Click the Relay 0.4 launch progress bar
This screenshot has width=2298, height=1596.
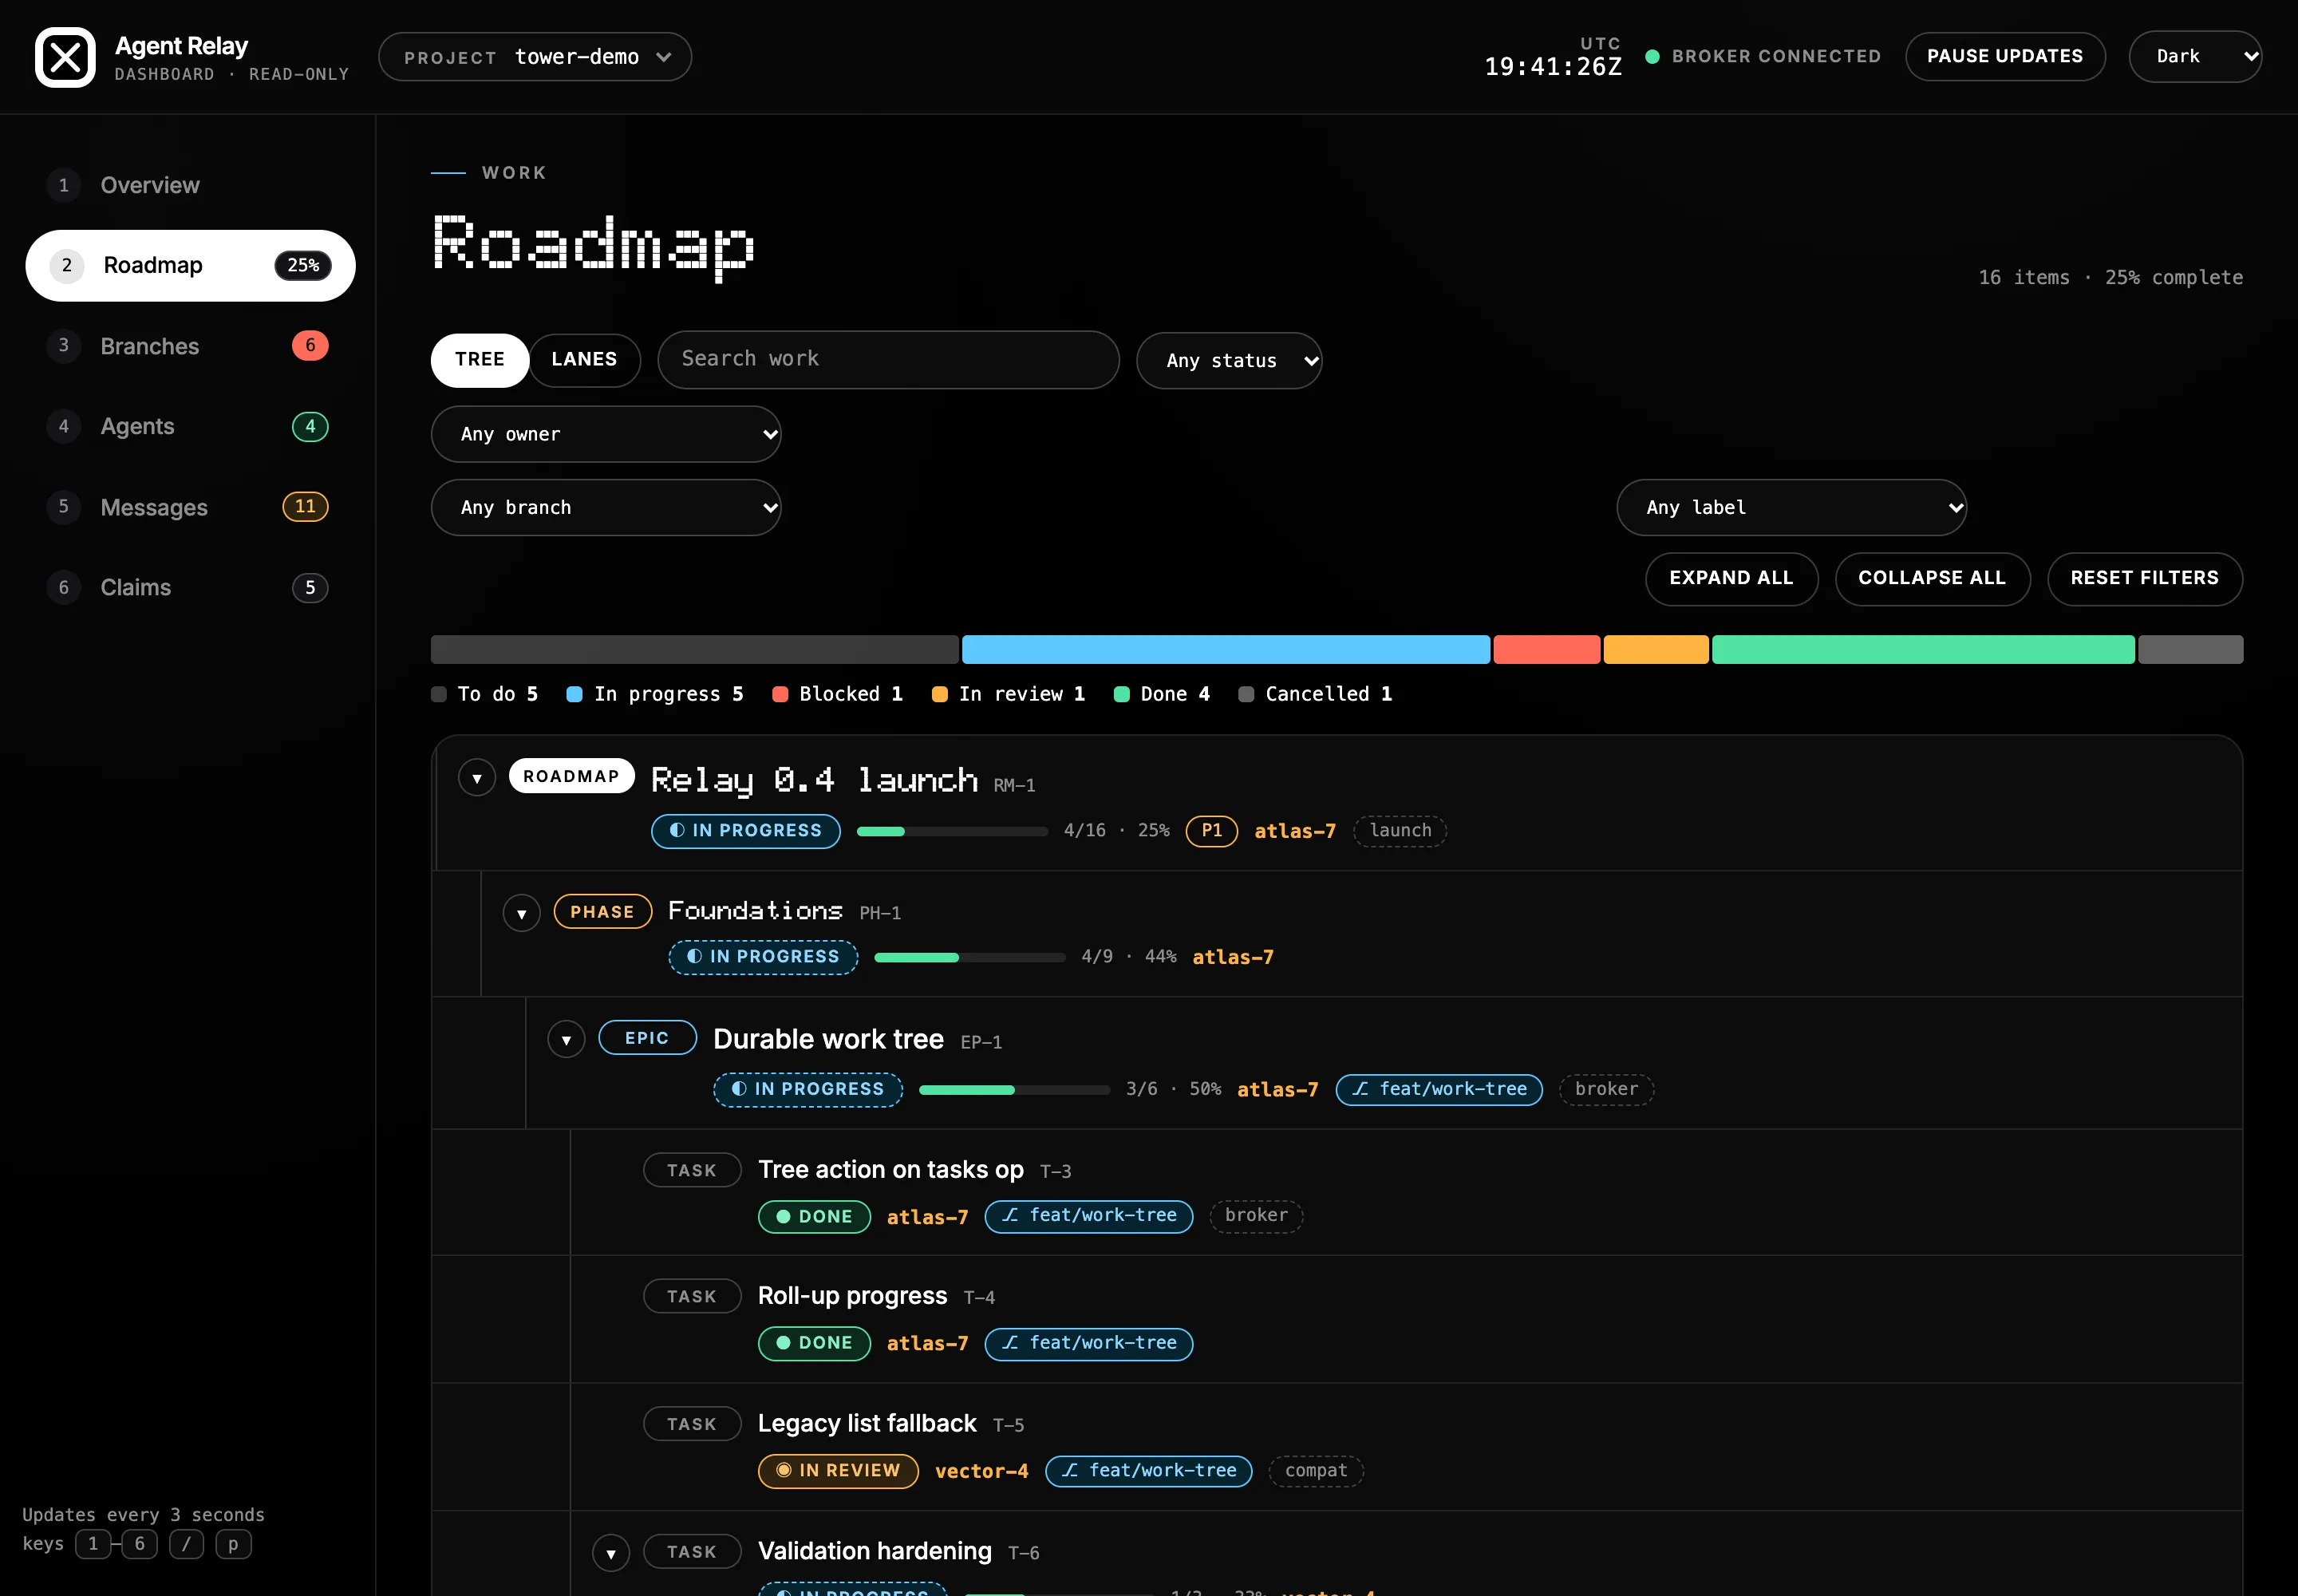(952, 831)
